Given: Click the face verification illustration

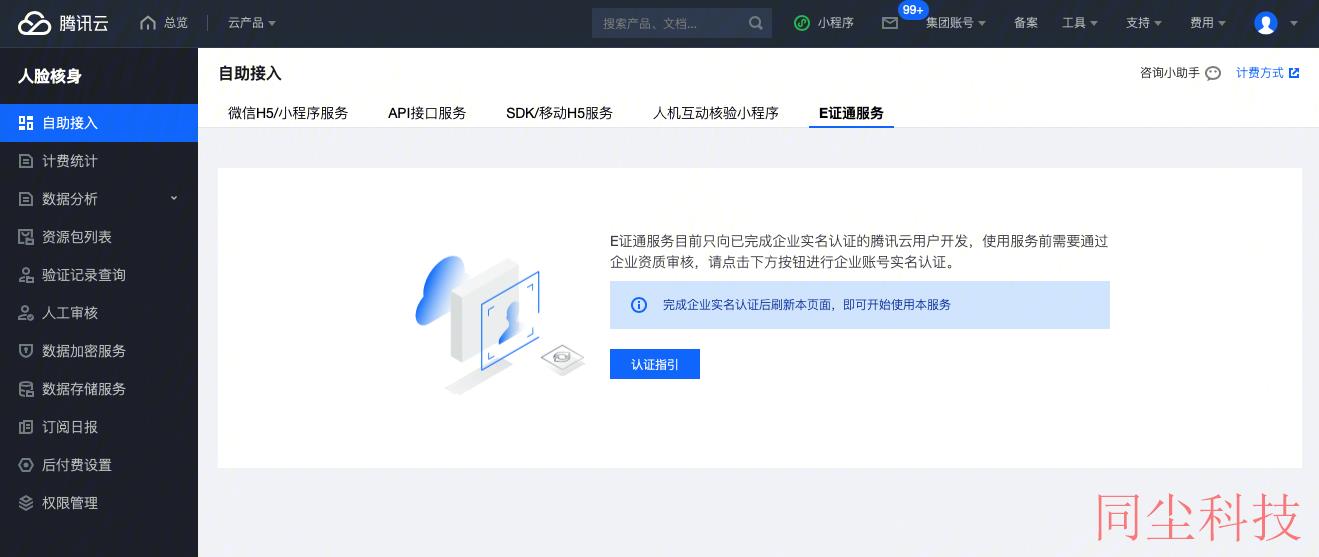Looking at the screenshot, I should tap(500, 323).
